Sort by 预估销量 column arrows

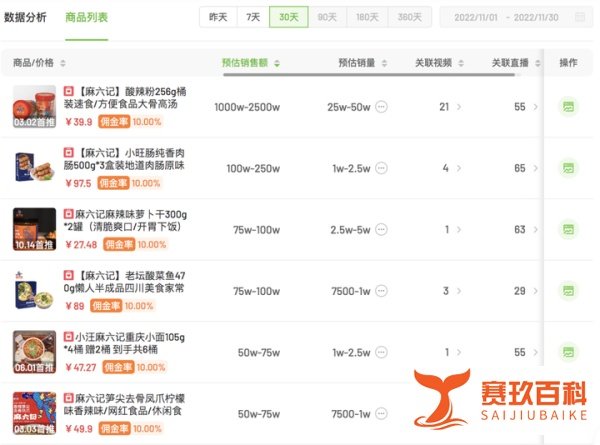(384, 63)
